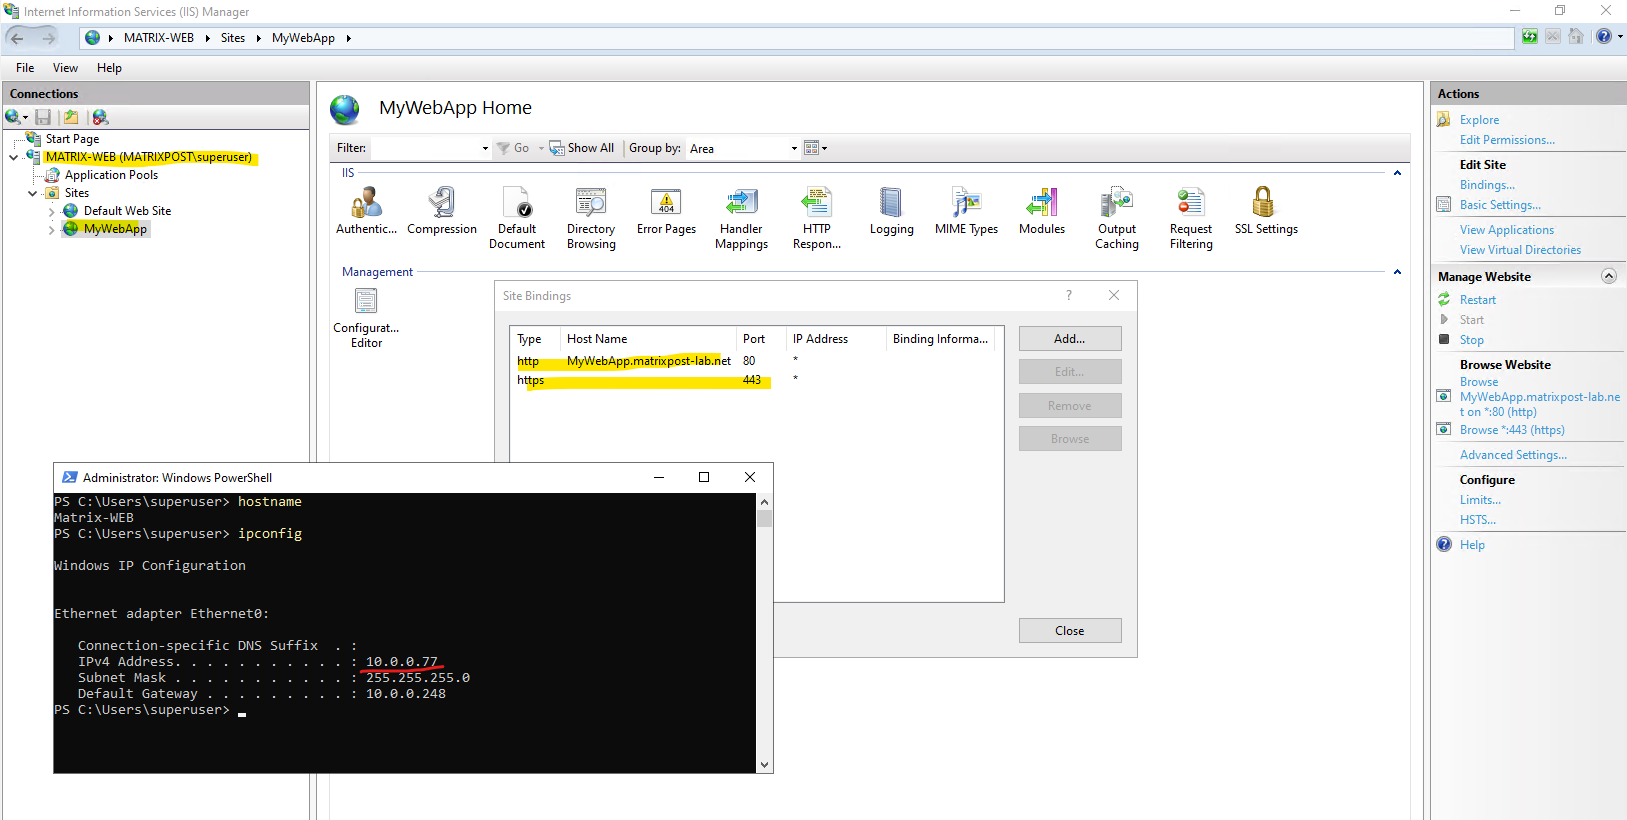Click Stop under Manage Website

click(x=1471, y=340)
